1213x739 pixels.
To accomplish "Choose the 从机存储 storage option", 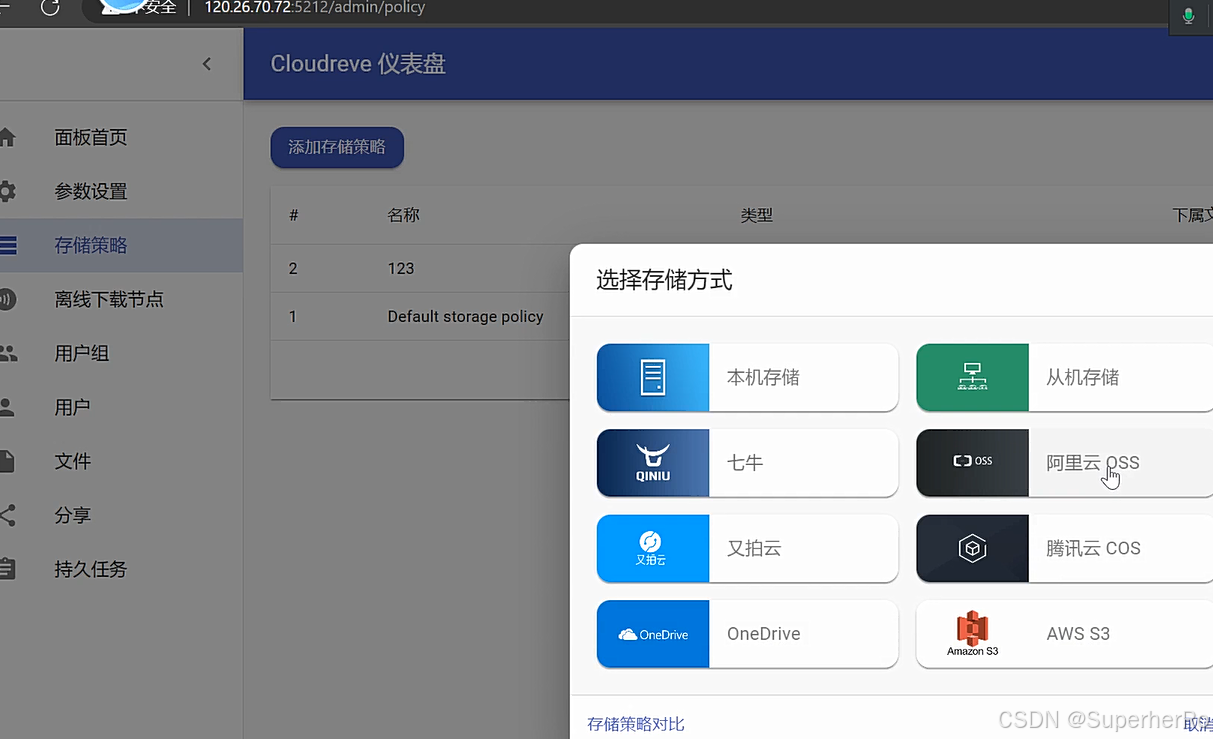I will tap(1065, 377).
